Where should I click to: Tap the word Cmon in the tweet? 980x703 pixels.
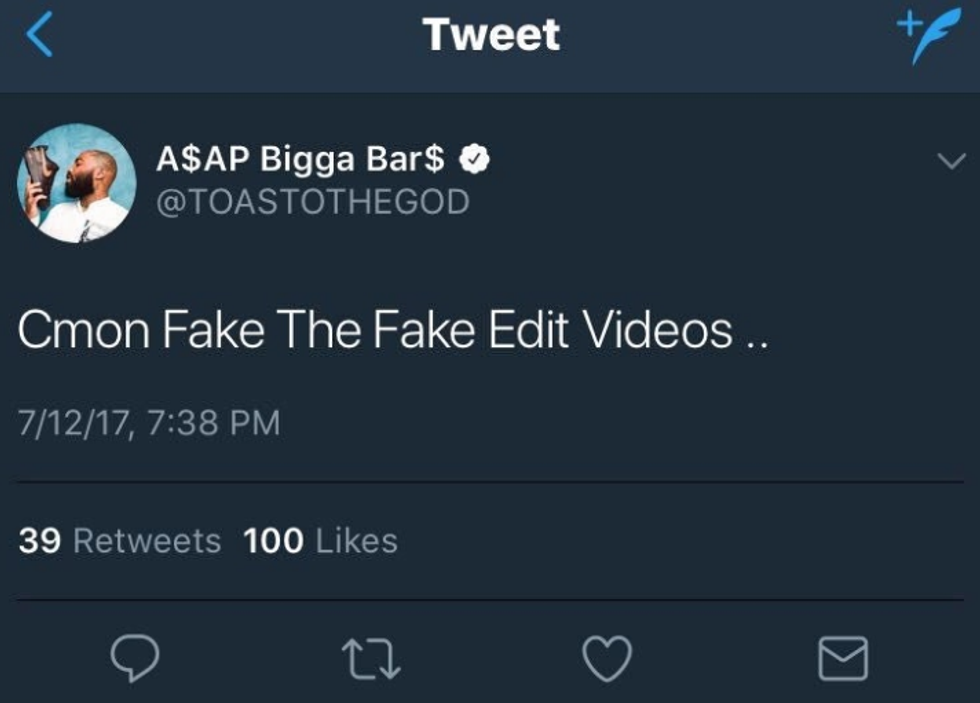[x=82, y=330]
